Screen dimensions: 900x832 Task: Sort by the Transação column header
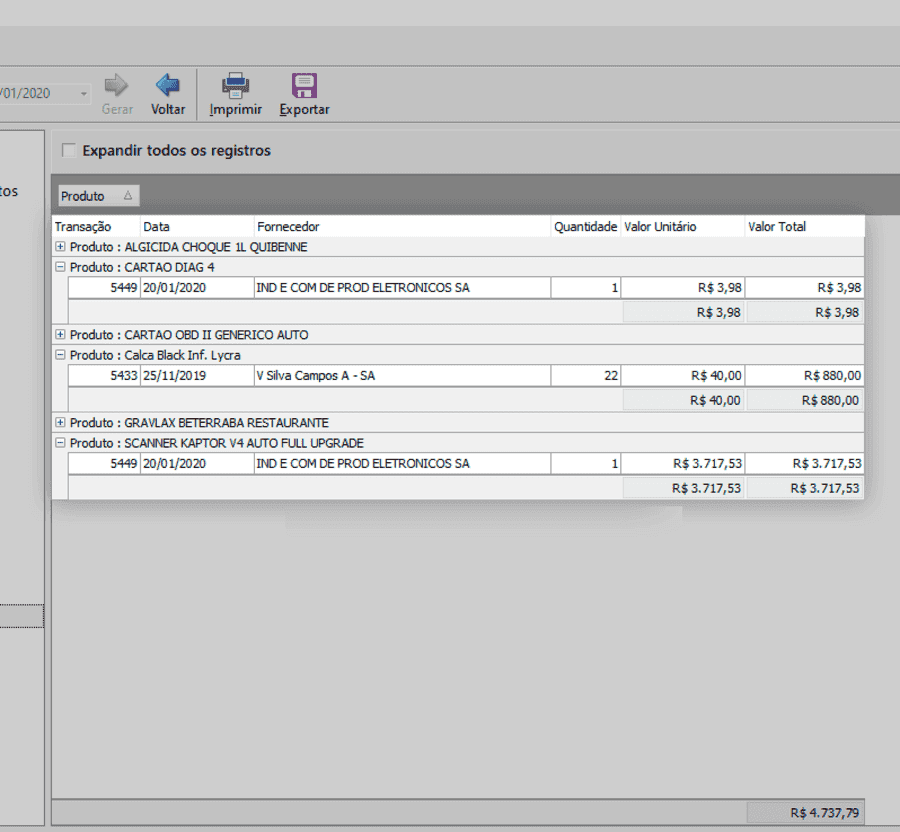point(96,227)
